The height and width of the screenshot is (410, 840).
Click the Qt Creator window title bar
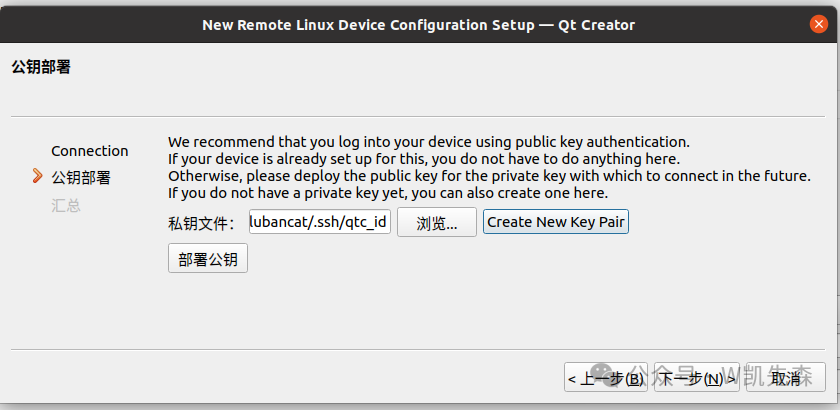(x=418, y=24)
